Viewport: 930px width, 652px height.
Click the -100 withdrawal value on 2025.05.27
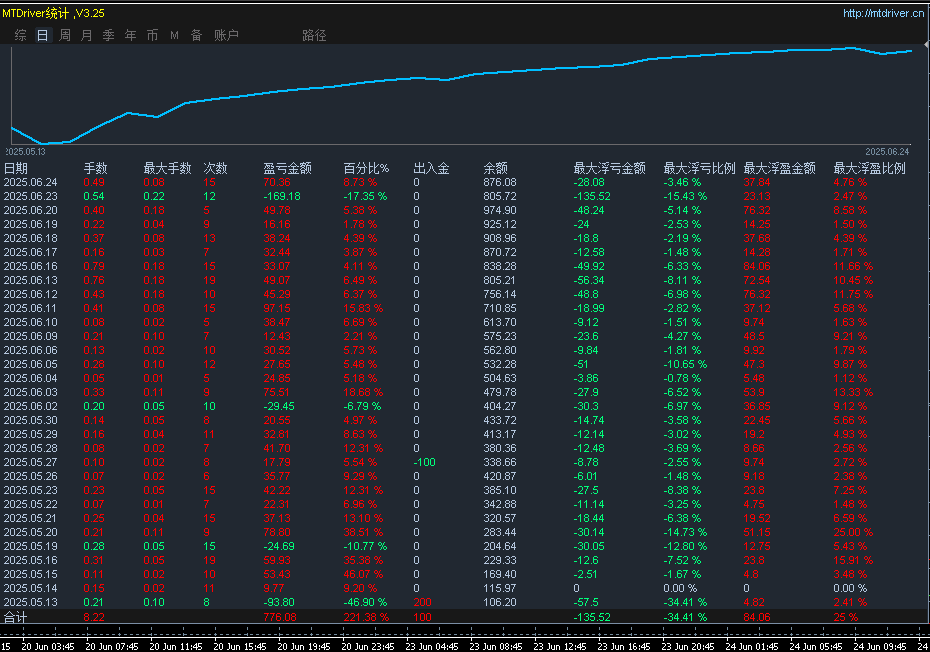pyautogui.click(x=427, y=462)
